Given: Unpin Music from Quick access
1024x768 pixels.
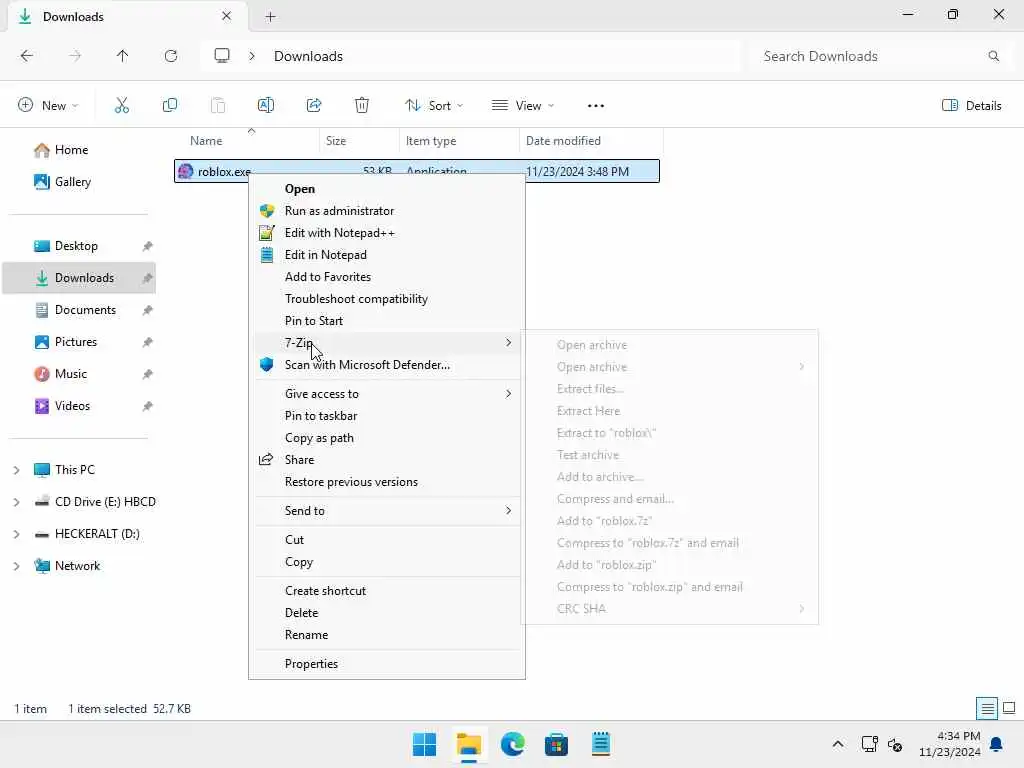Looking at the screenshot, I should pyautogui.click(x=148, y=374).
